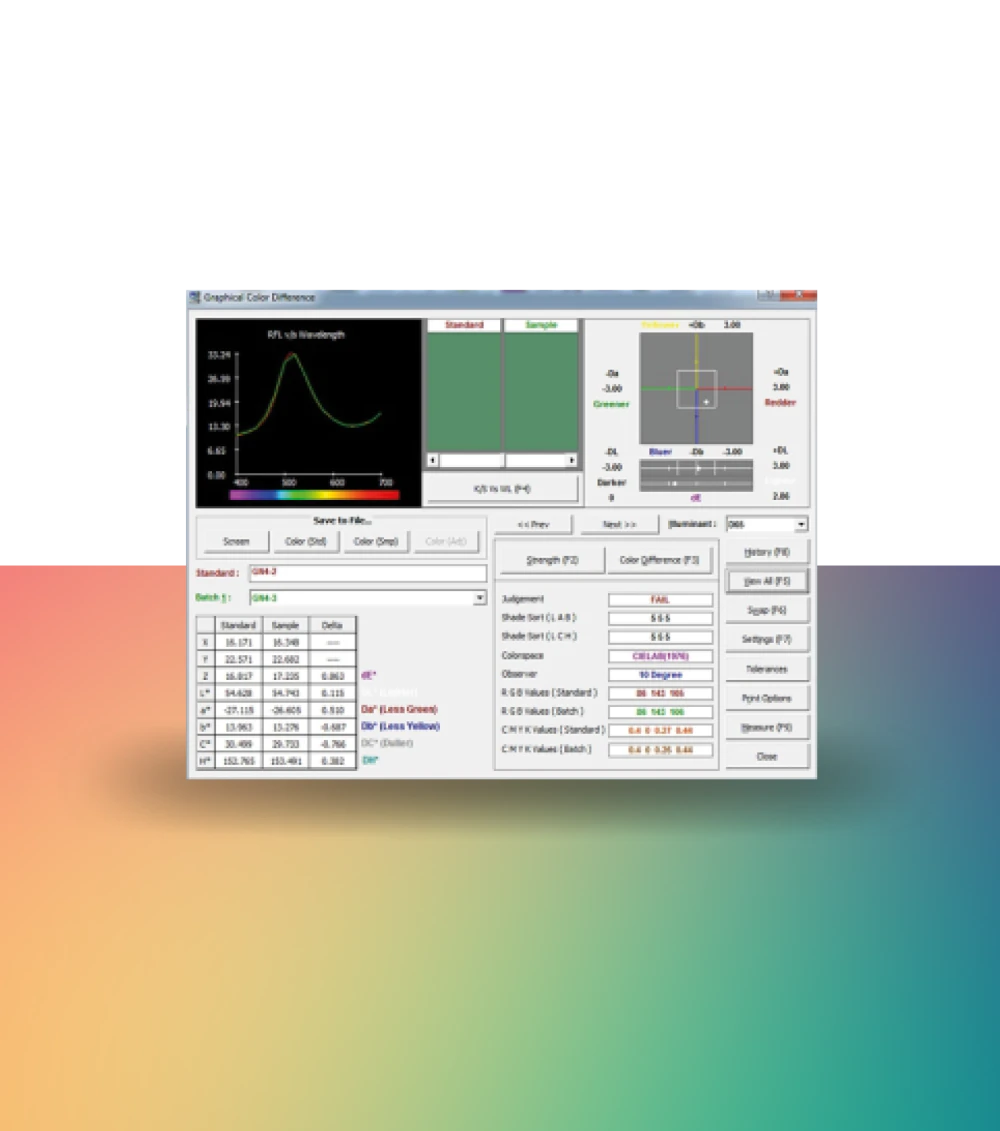This screenshot has height=1131, width=1000.
Task: Click the Color (Std) save button
Action: coord(306,541)
